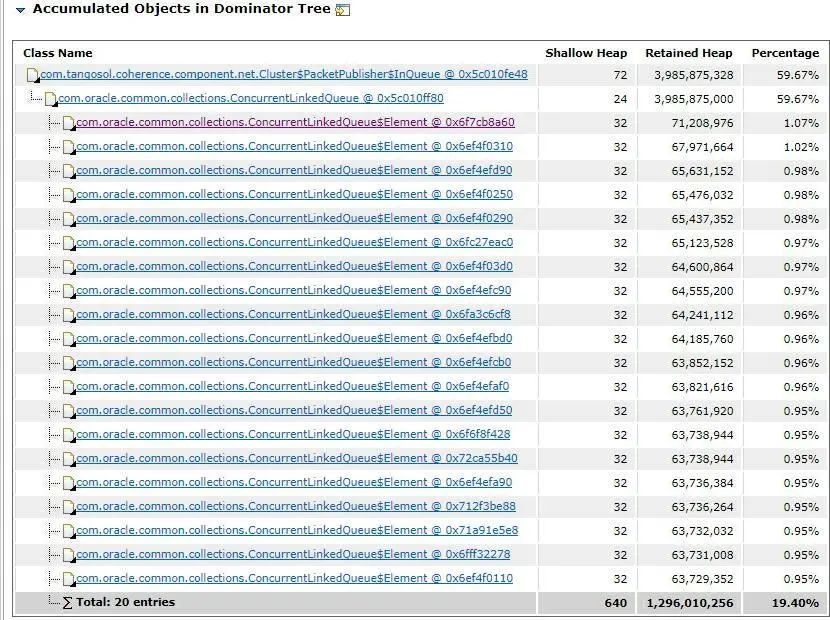Click the file icon of the InQueue row
The image size is (830, 620).
33,76
